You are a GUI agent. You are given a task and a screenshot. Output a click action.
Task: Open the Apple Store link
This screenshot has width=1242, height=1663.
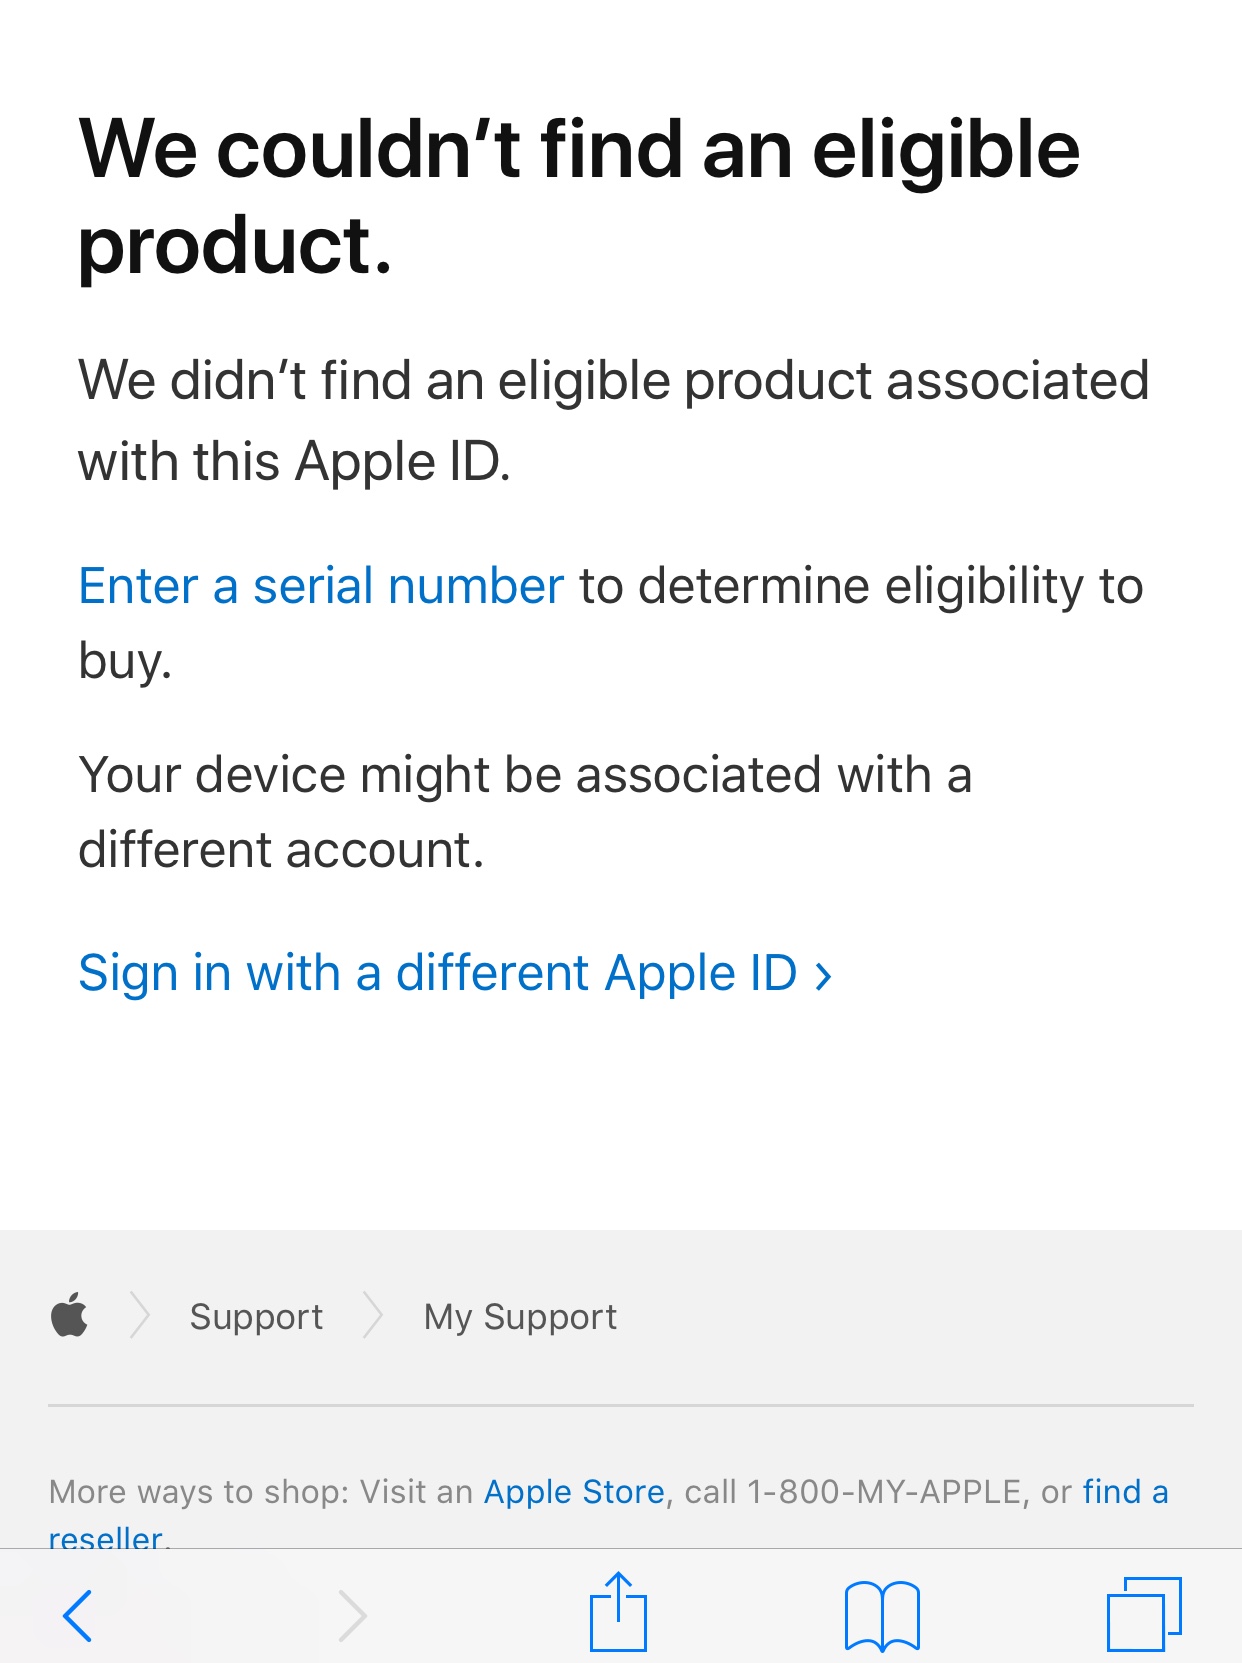tap(574, 1492)
